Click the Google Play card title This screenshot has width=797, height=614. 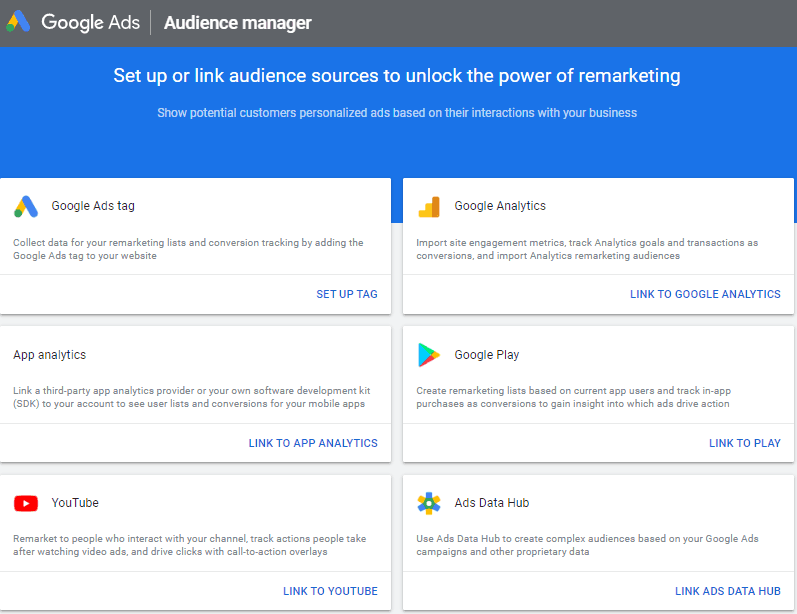tap(487, 355)
